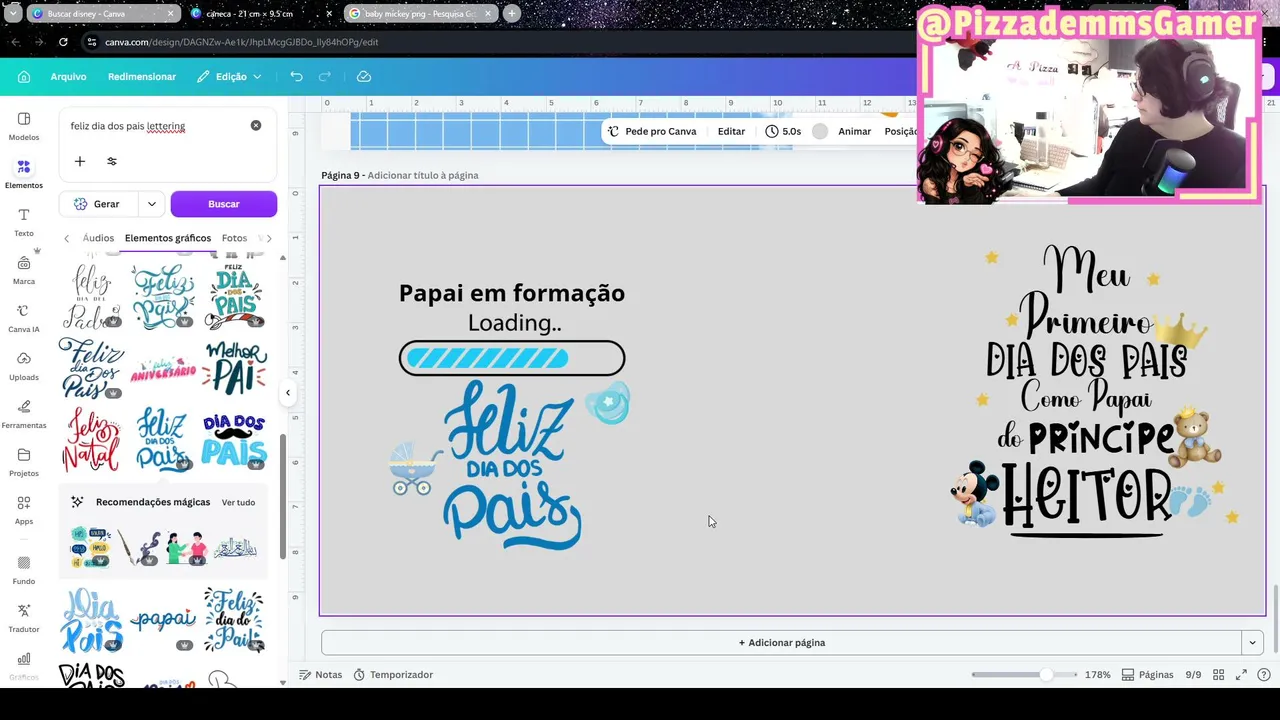This screenshot has width=1280, height=720.
Task: Select Feliz Natal red lettering thumbnail
Action: click(x=91, y=440)
